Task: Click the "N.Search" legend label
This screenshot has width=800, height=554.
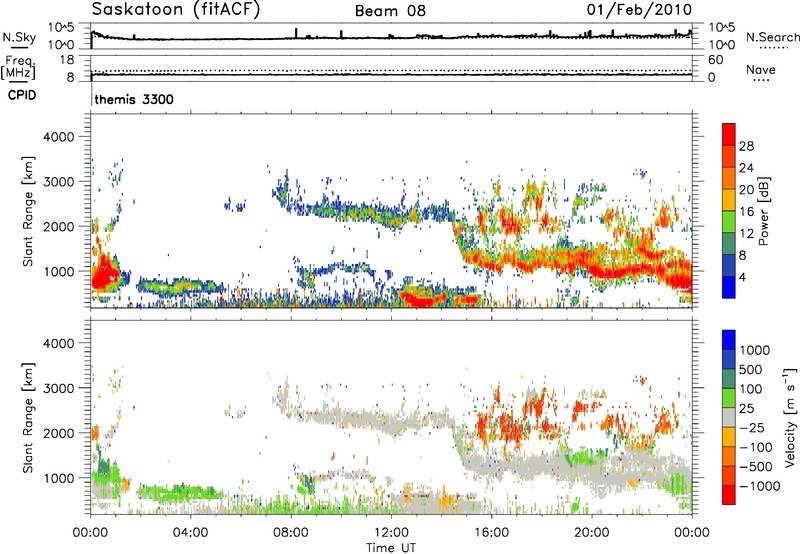Action: click(772, 37)
